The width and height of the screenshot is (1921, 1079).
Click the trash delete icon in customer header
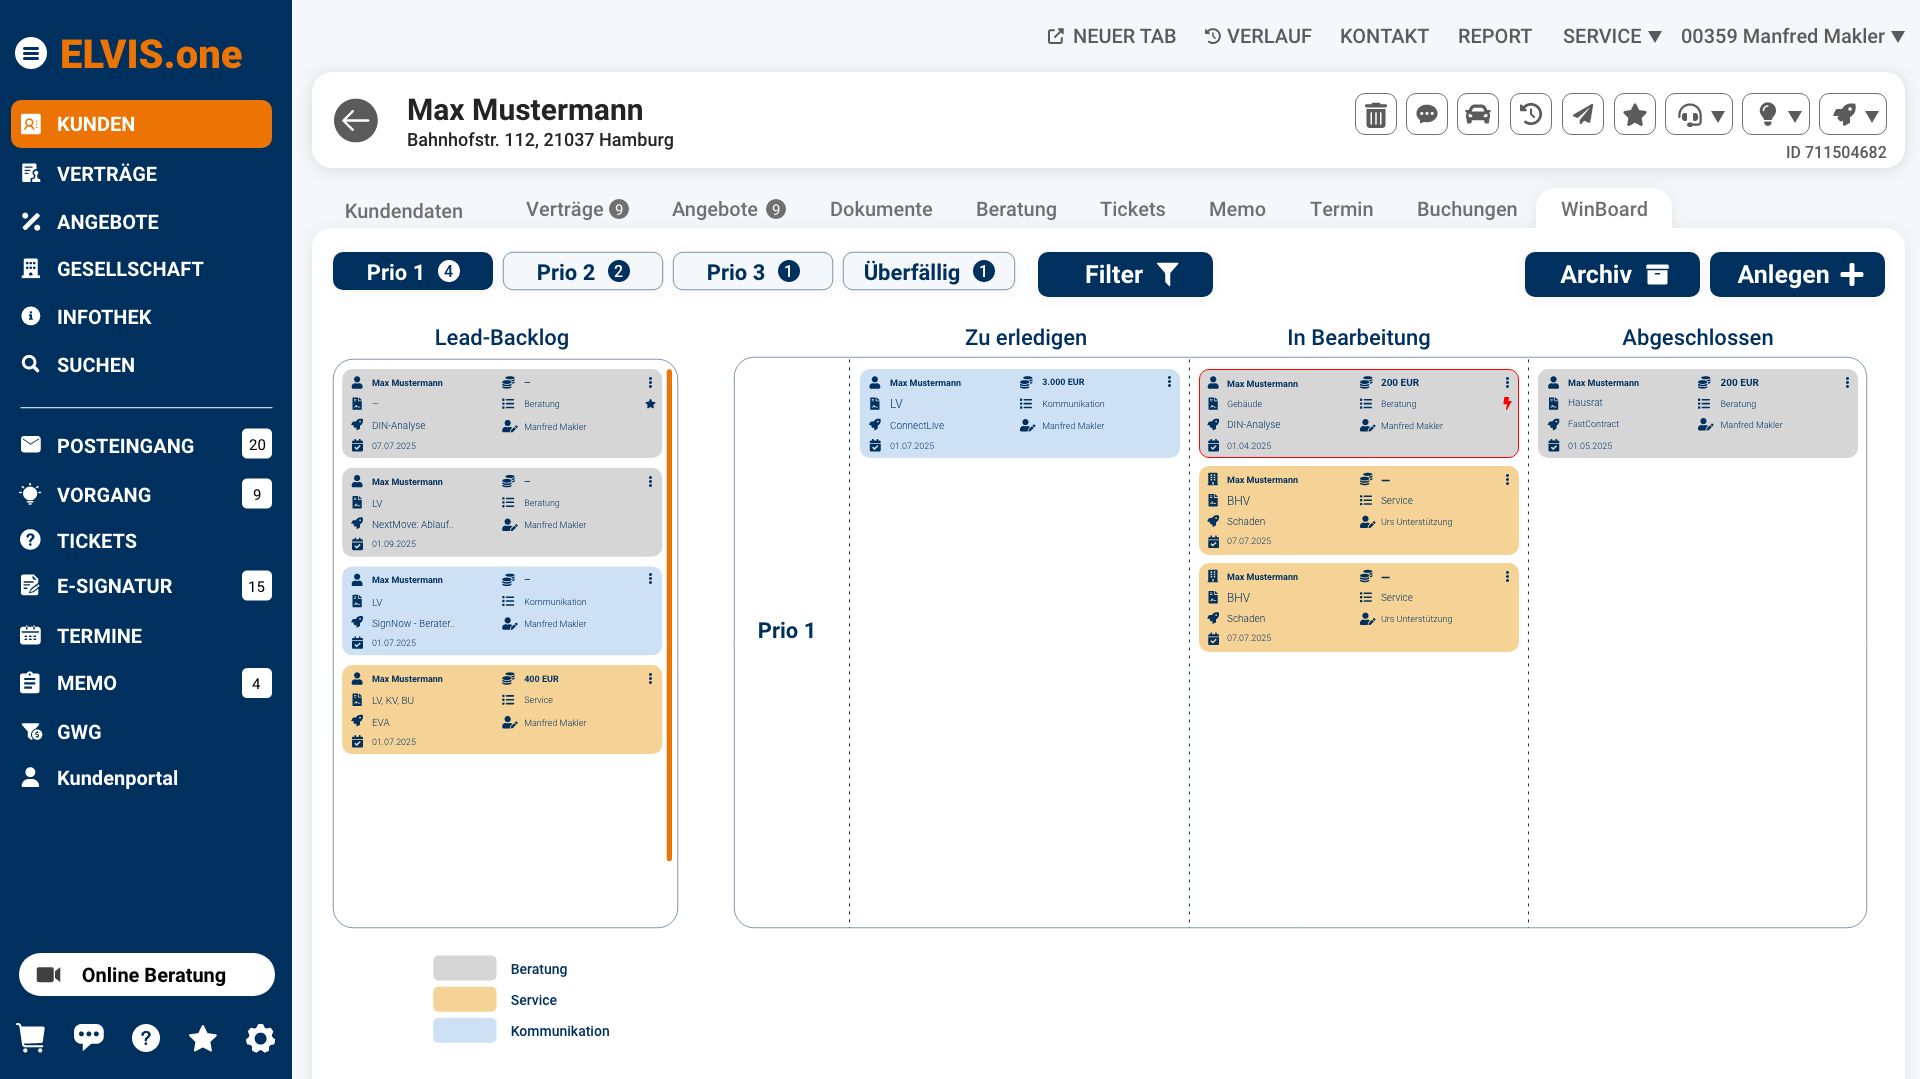tap(1376, 115)
